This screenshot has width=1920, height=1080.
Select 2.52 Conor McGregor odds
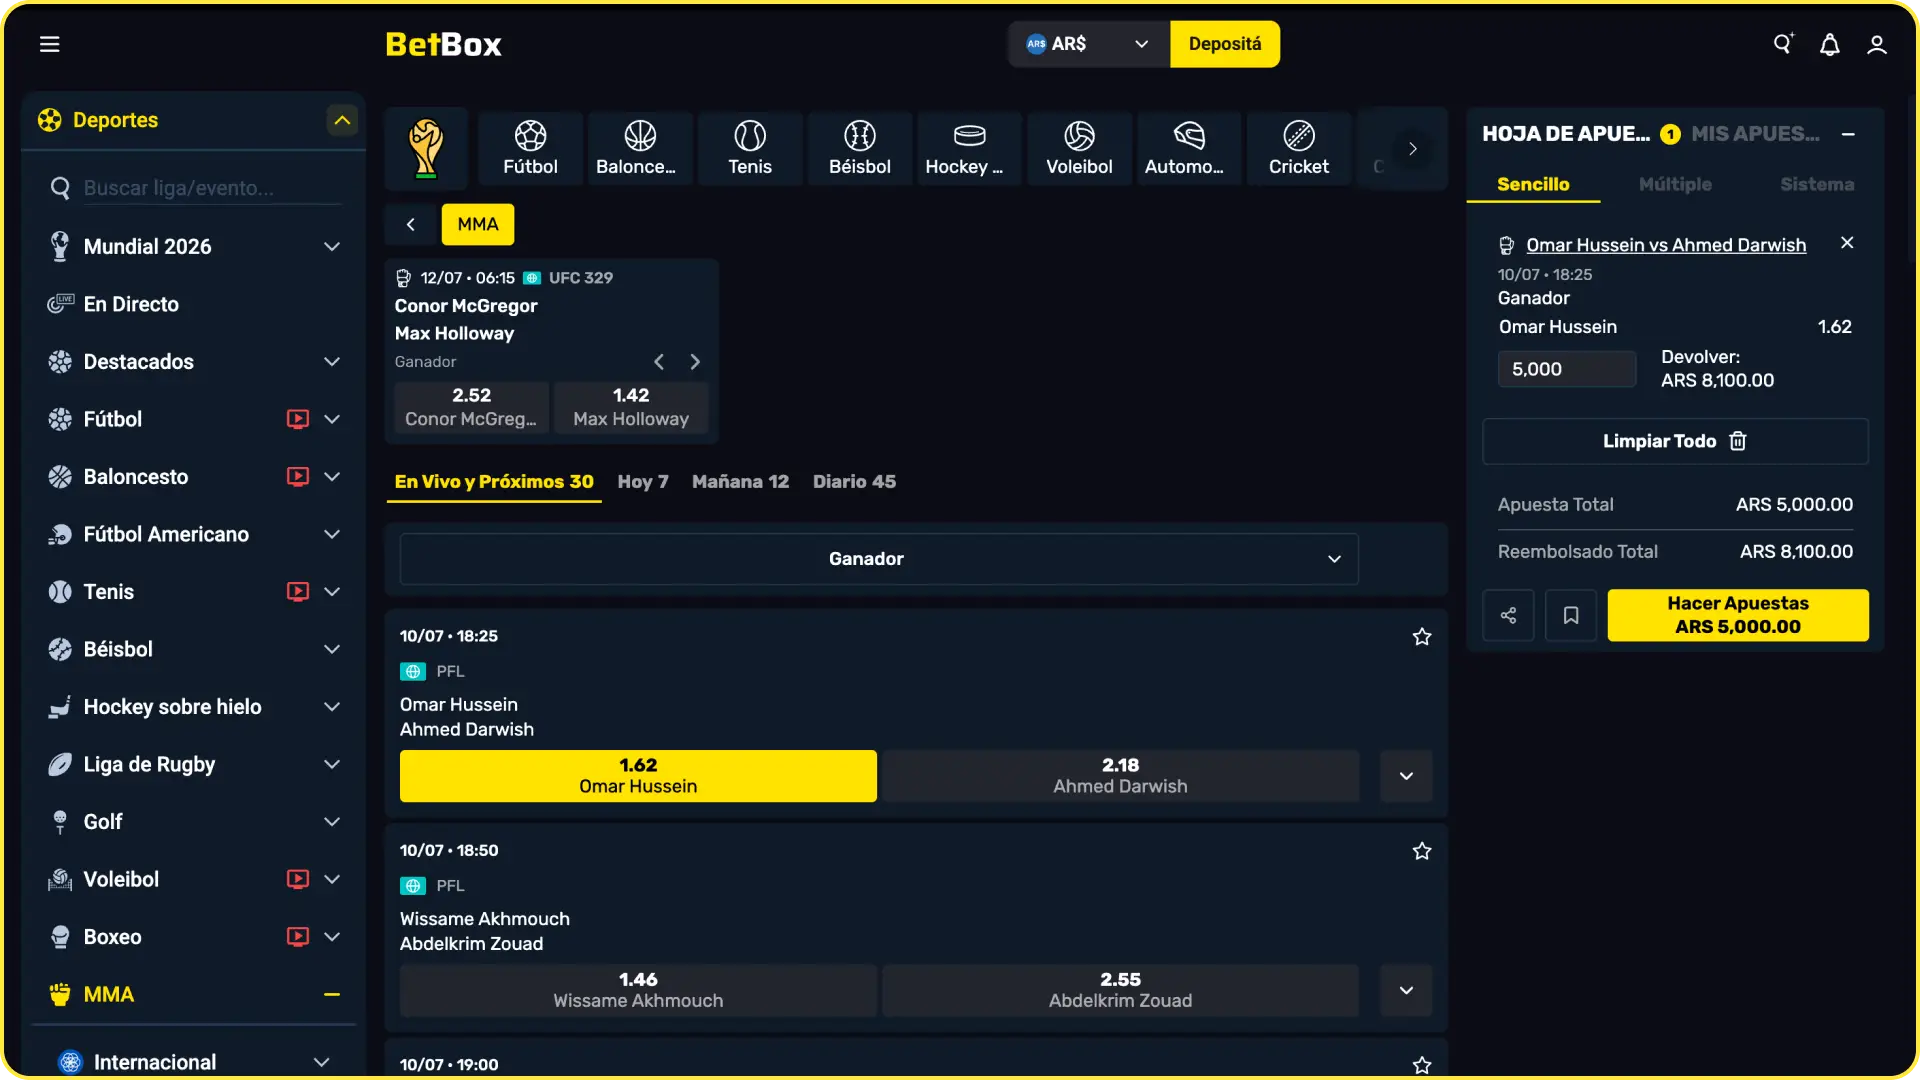point(471,407)
